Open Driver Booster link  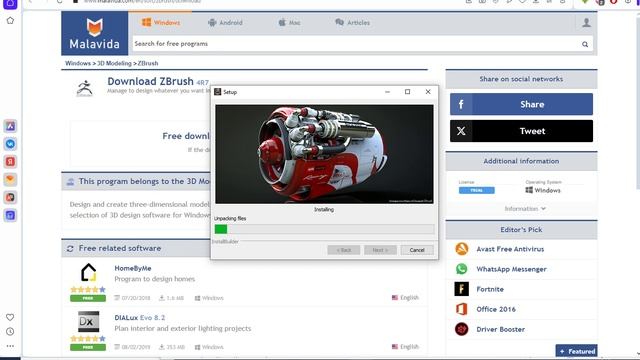click(x=500, y=329)
